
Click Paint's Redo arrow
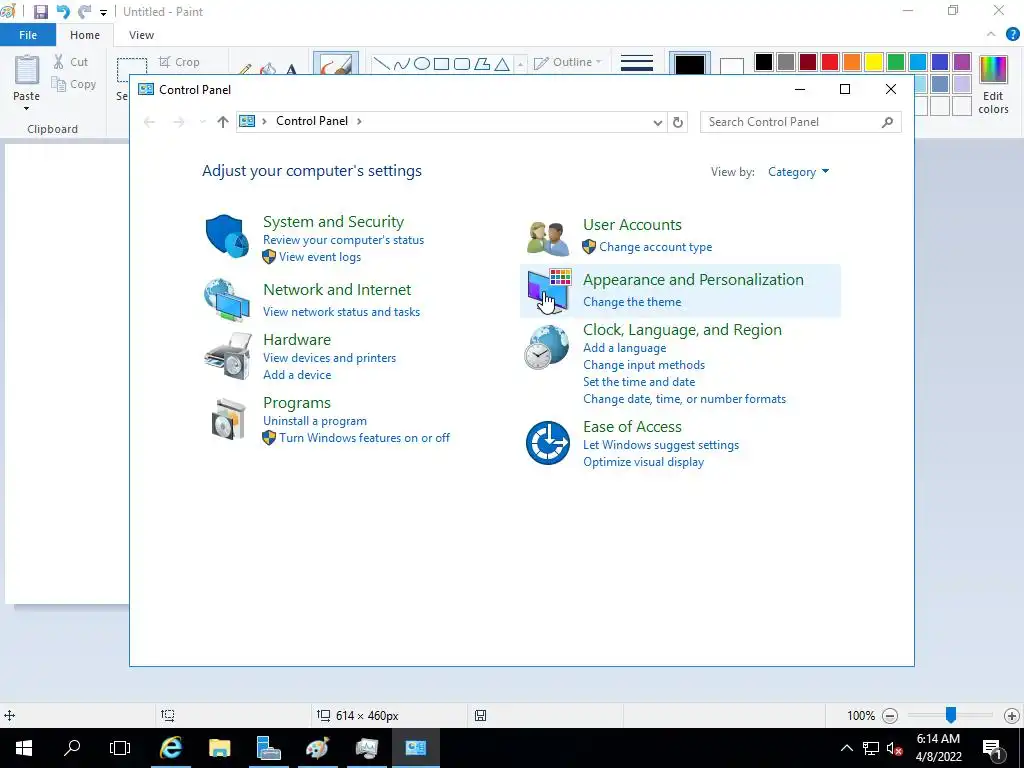pos(84,12)
